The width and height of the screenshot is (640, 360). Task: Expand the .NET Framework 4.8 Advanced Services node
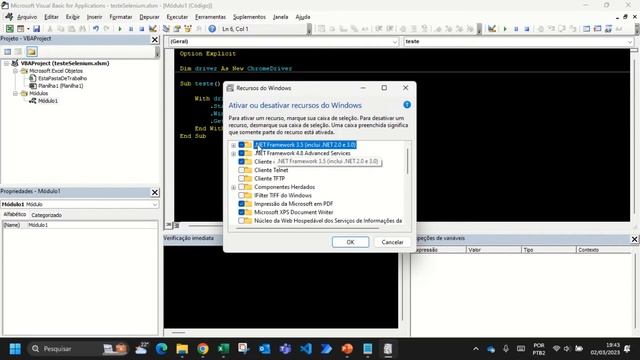point(233,154)
